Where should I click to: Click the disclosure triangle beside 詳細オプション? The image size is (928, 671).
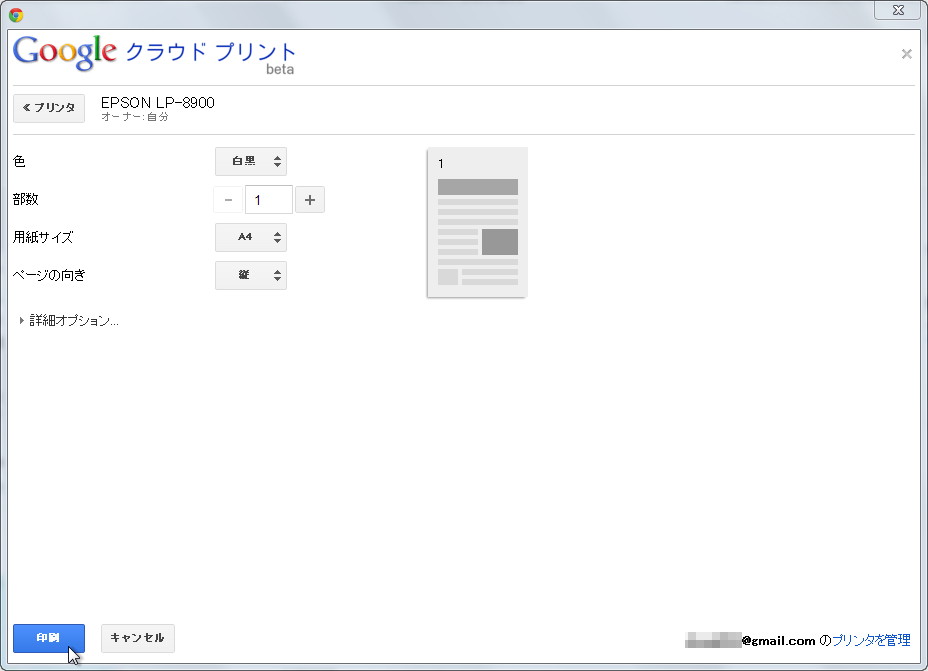[x=20, y=321]
